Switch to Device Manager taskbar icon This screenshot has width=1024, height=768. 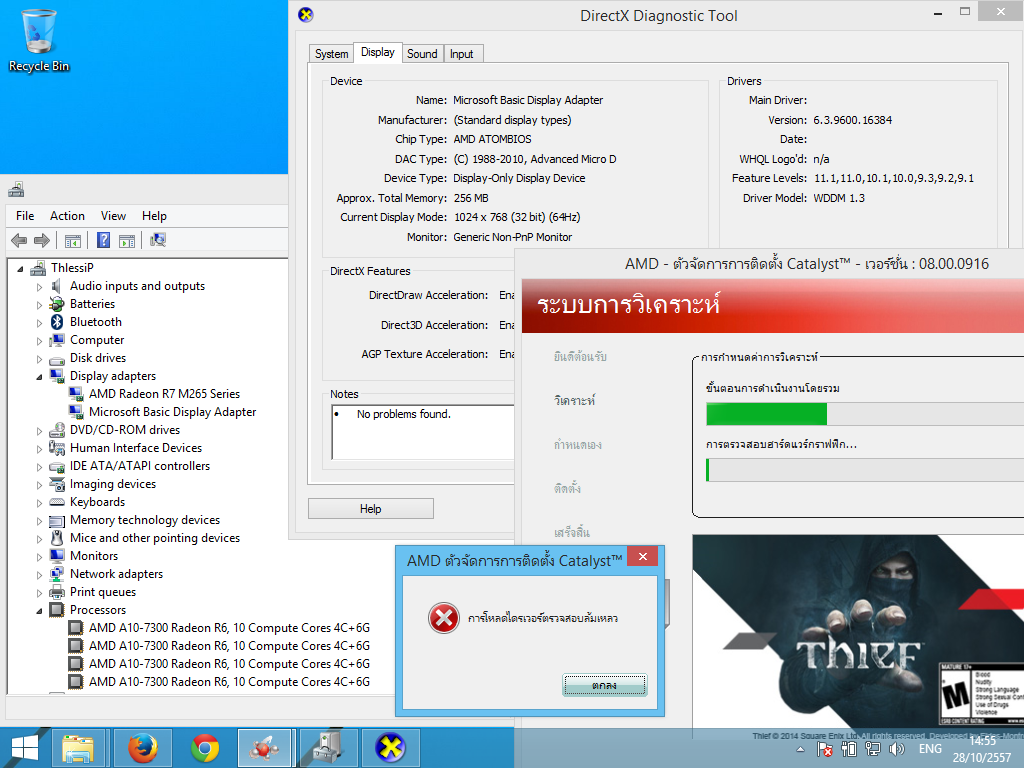coord(328,748)
